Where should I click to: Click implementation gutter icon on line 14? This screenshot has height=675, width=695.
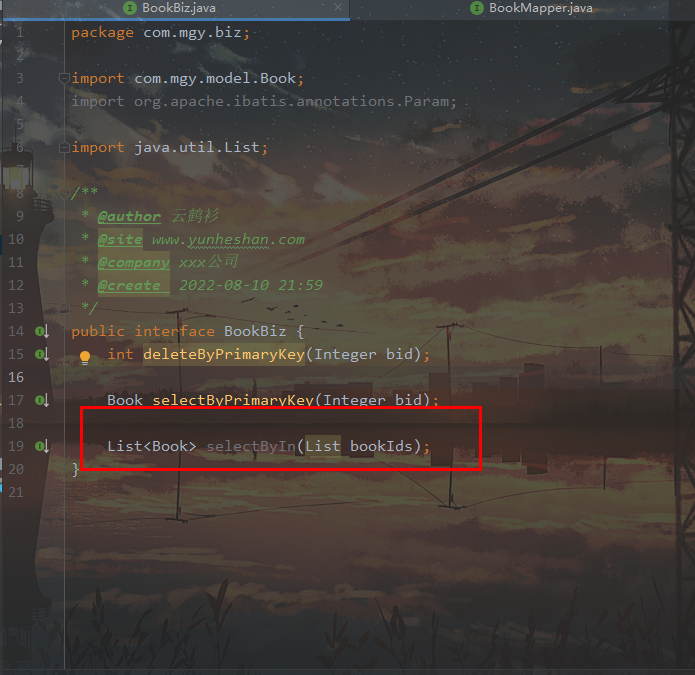tap(42, 331)
